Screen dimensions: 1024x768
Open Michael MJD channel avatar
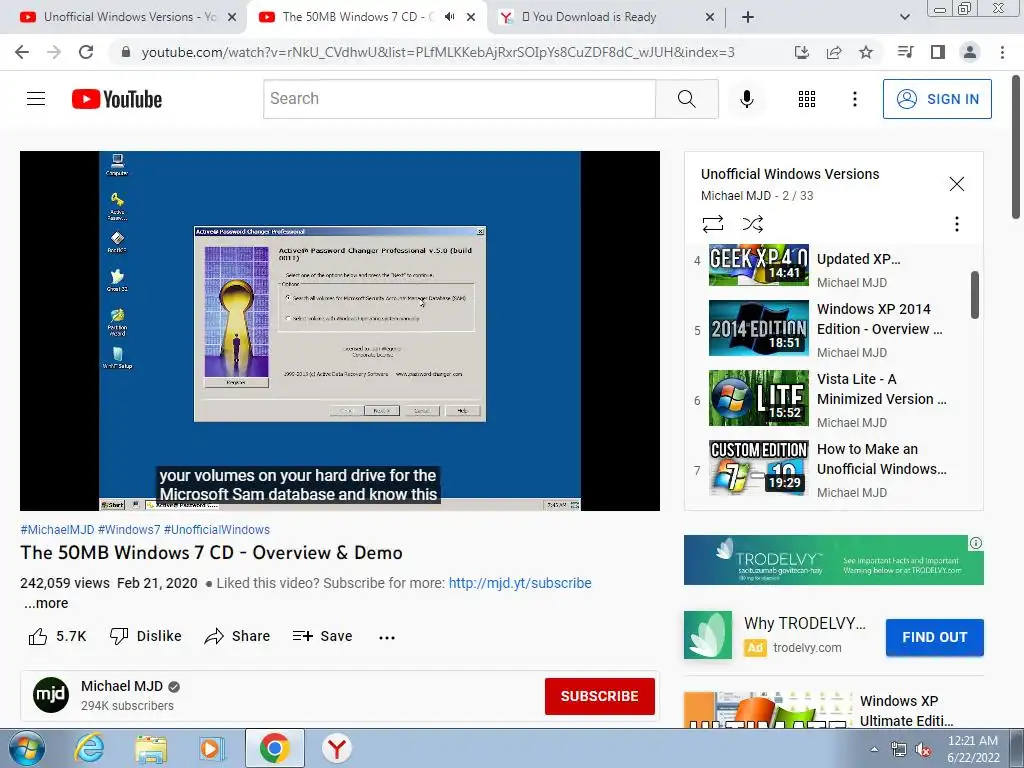pyautogui.click(x=51, y=696)
